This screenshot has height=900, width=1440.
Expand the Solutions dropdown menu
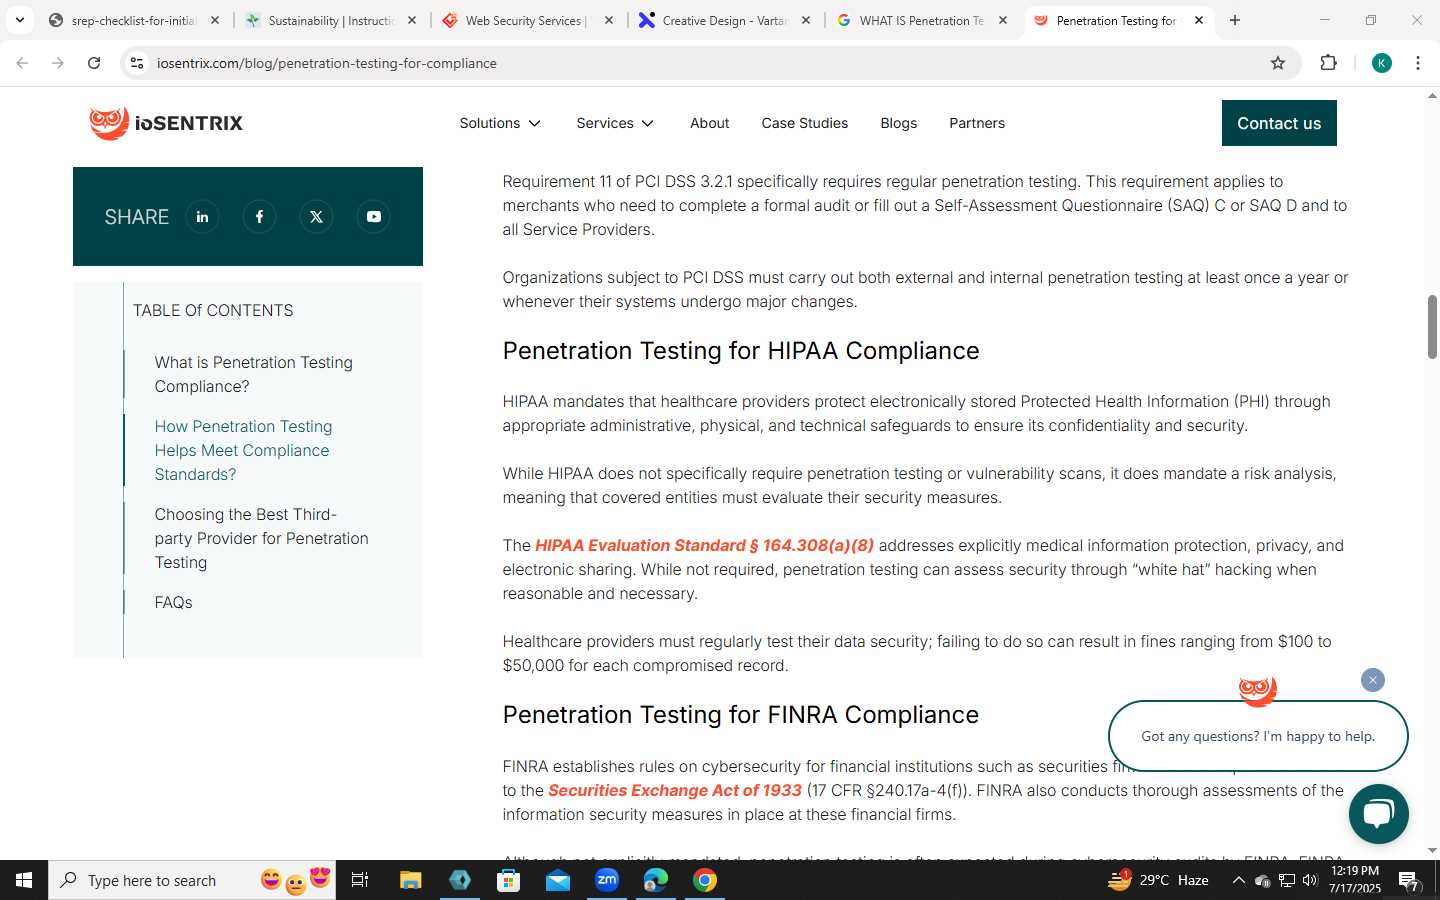click(500, 123)
